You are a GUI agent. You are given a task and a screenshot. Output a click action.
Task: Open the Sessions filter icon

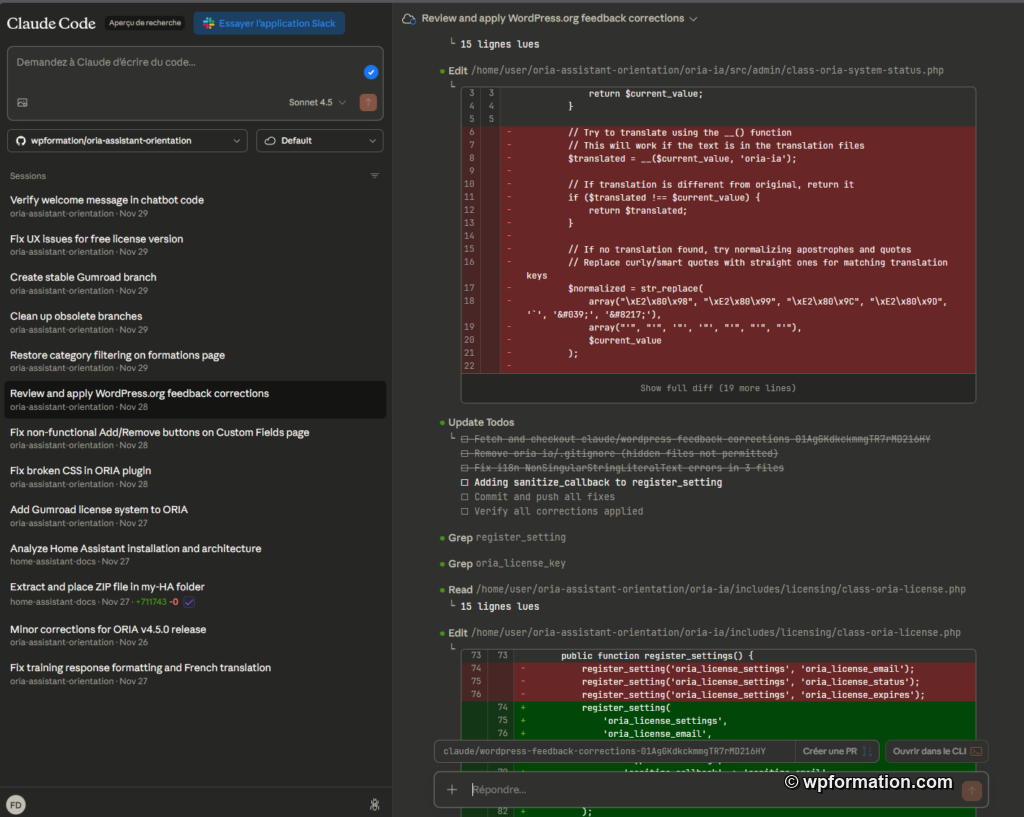point(375,176)
